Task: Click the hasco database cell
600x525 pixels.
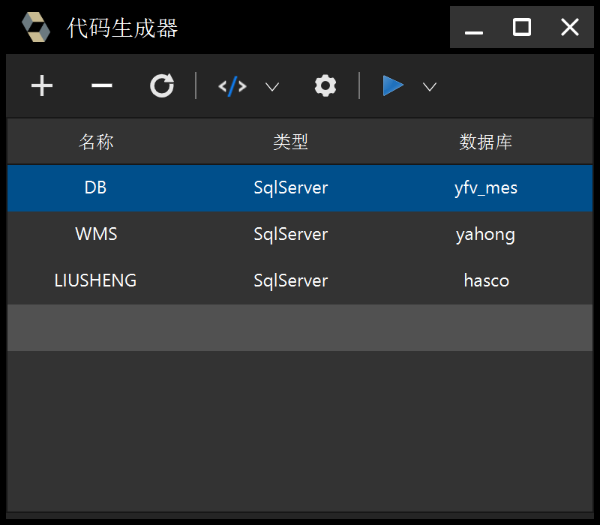Action: 486,281
